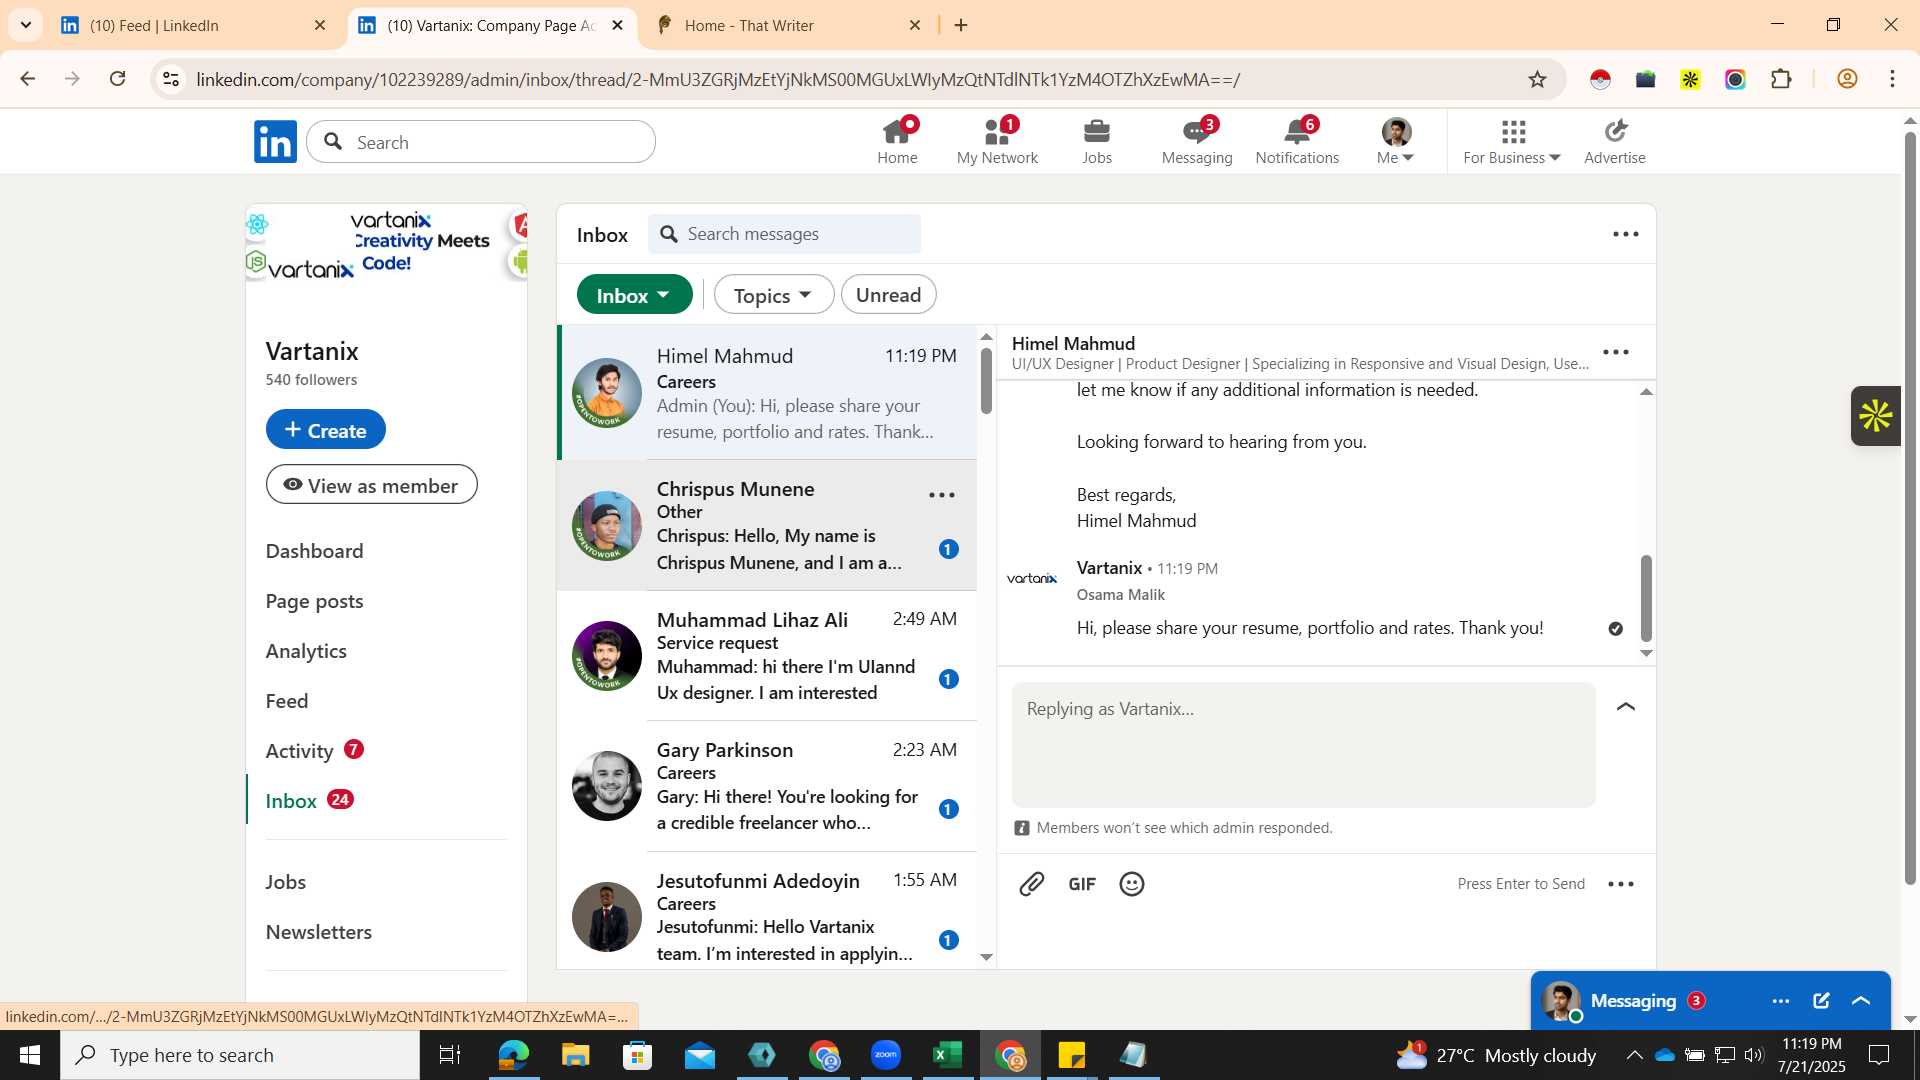1920x1080 pixels.
Task: Open Himel Mahmud conversation in list
Action: pos(767,393)
